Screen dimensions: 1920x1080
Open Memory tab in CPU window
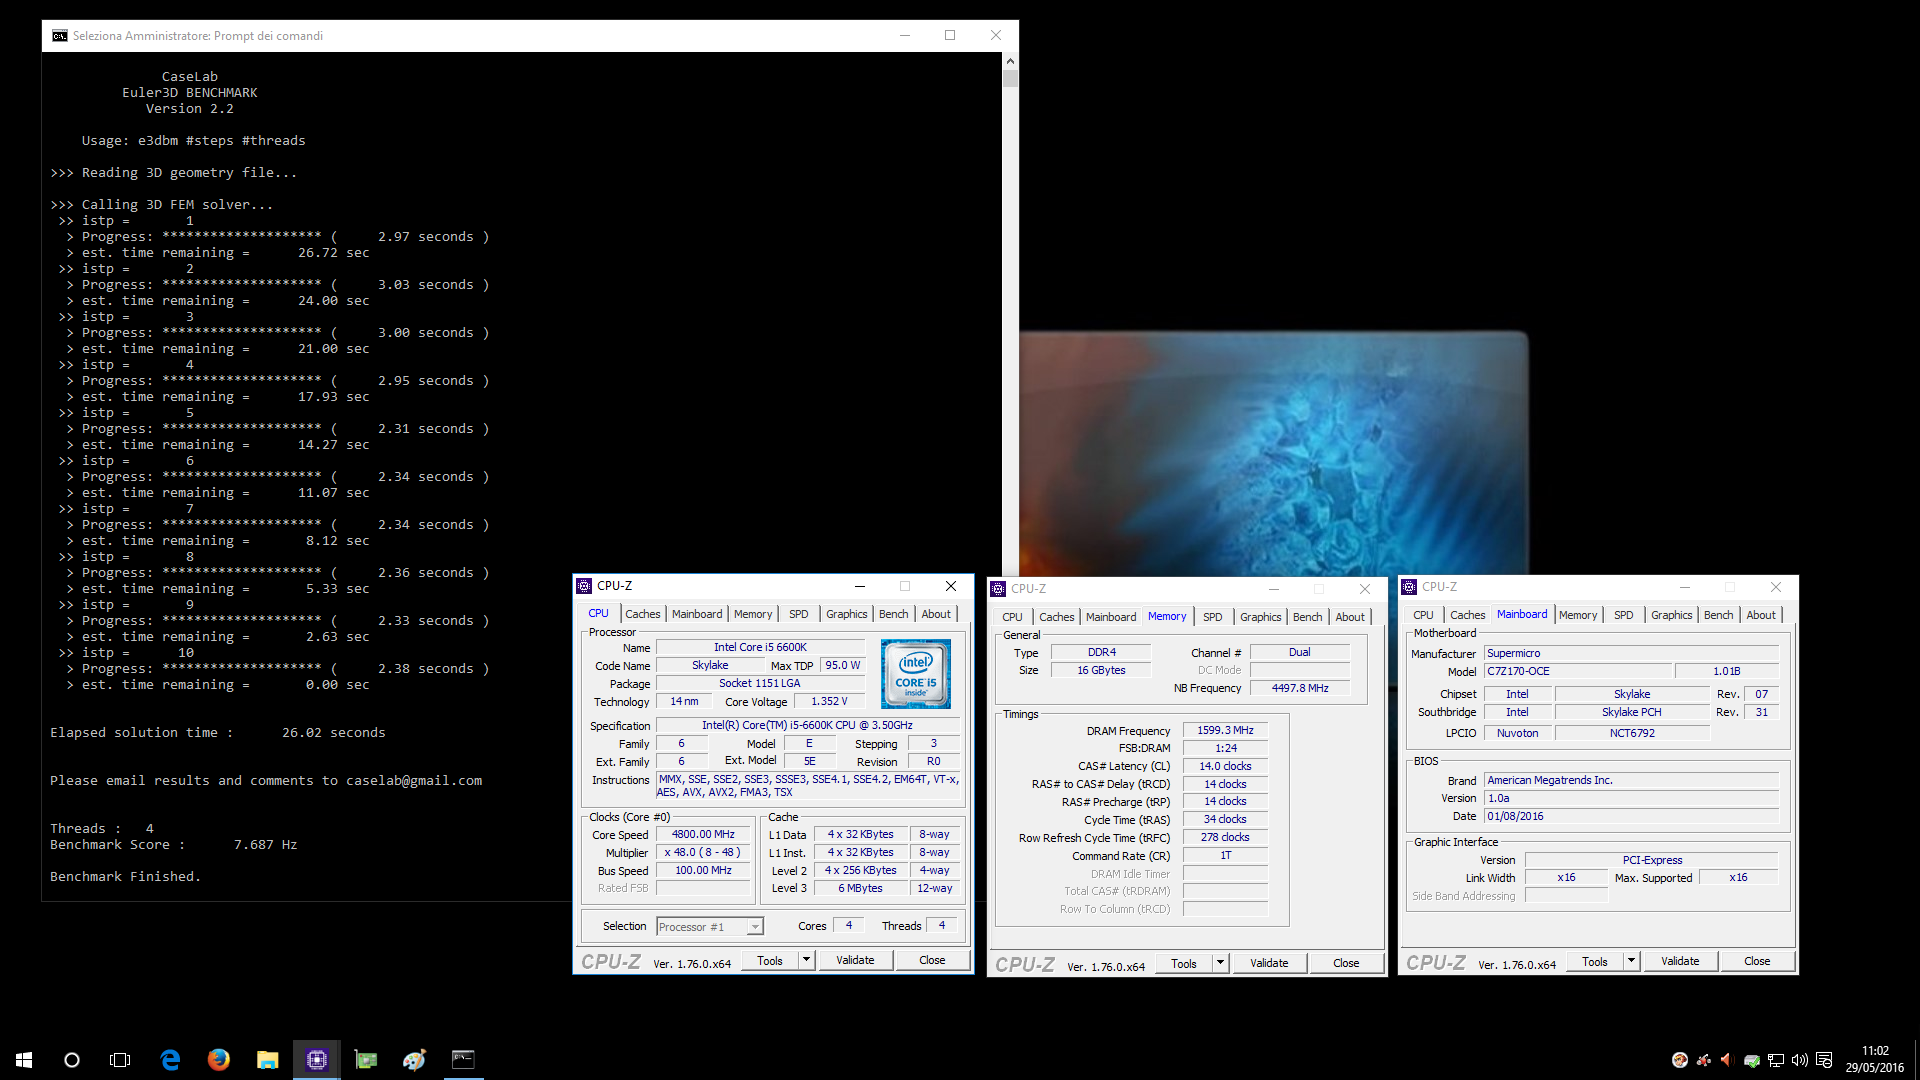click(x=753, y=614)
